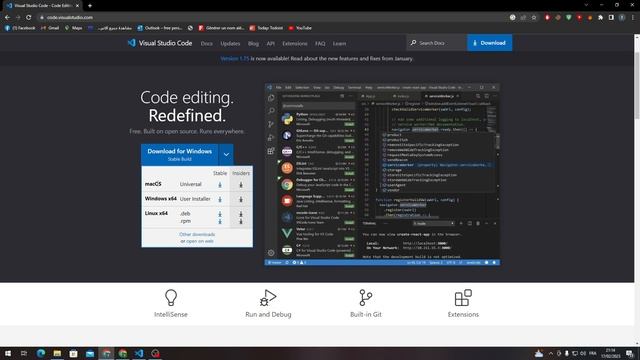Image resolution: width=640 pixels, height=360 pixels.
Task: Download Windows x64 User Installer Stable
Action: click(220, 199)
